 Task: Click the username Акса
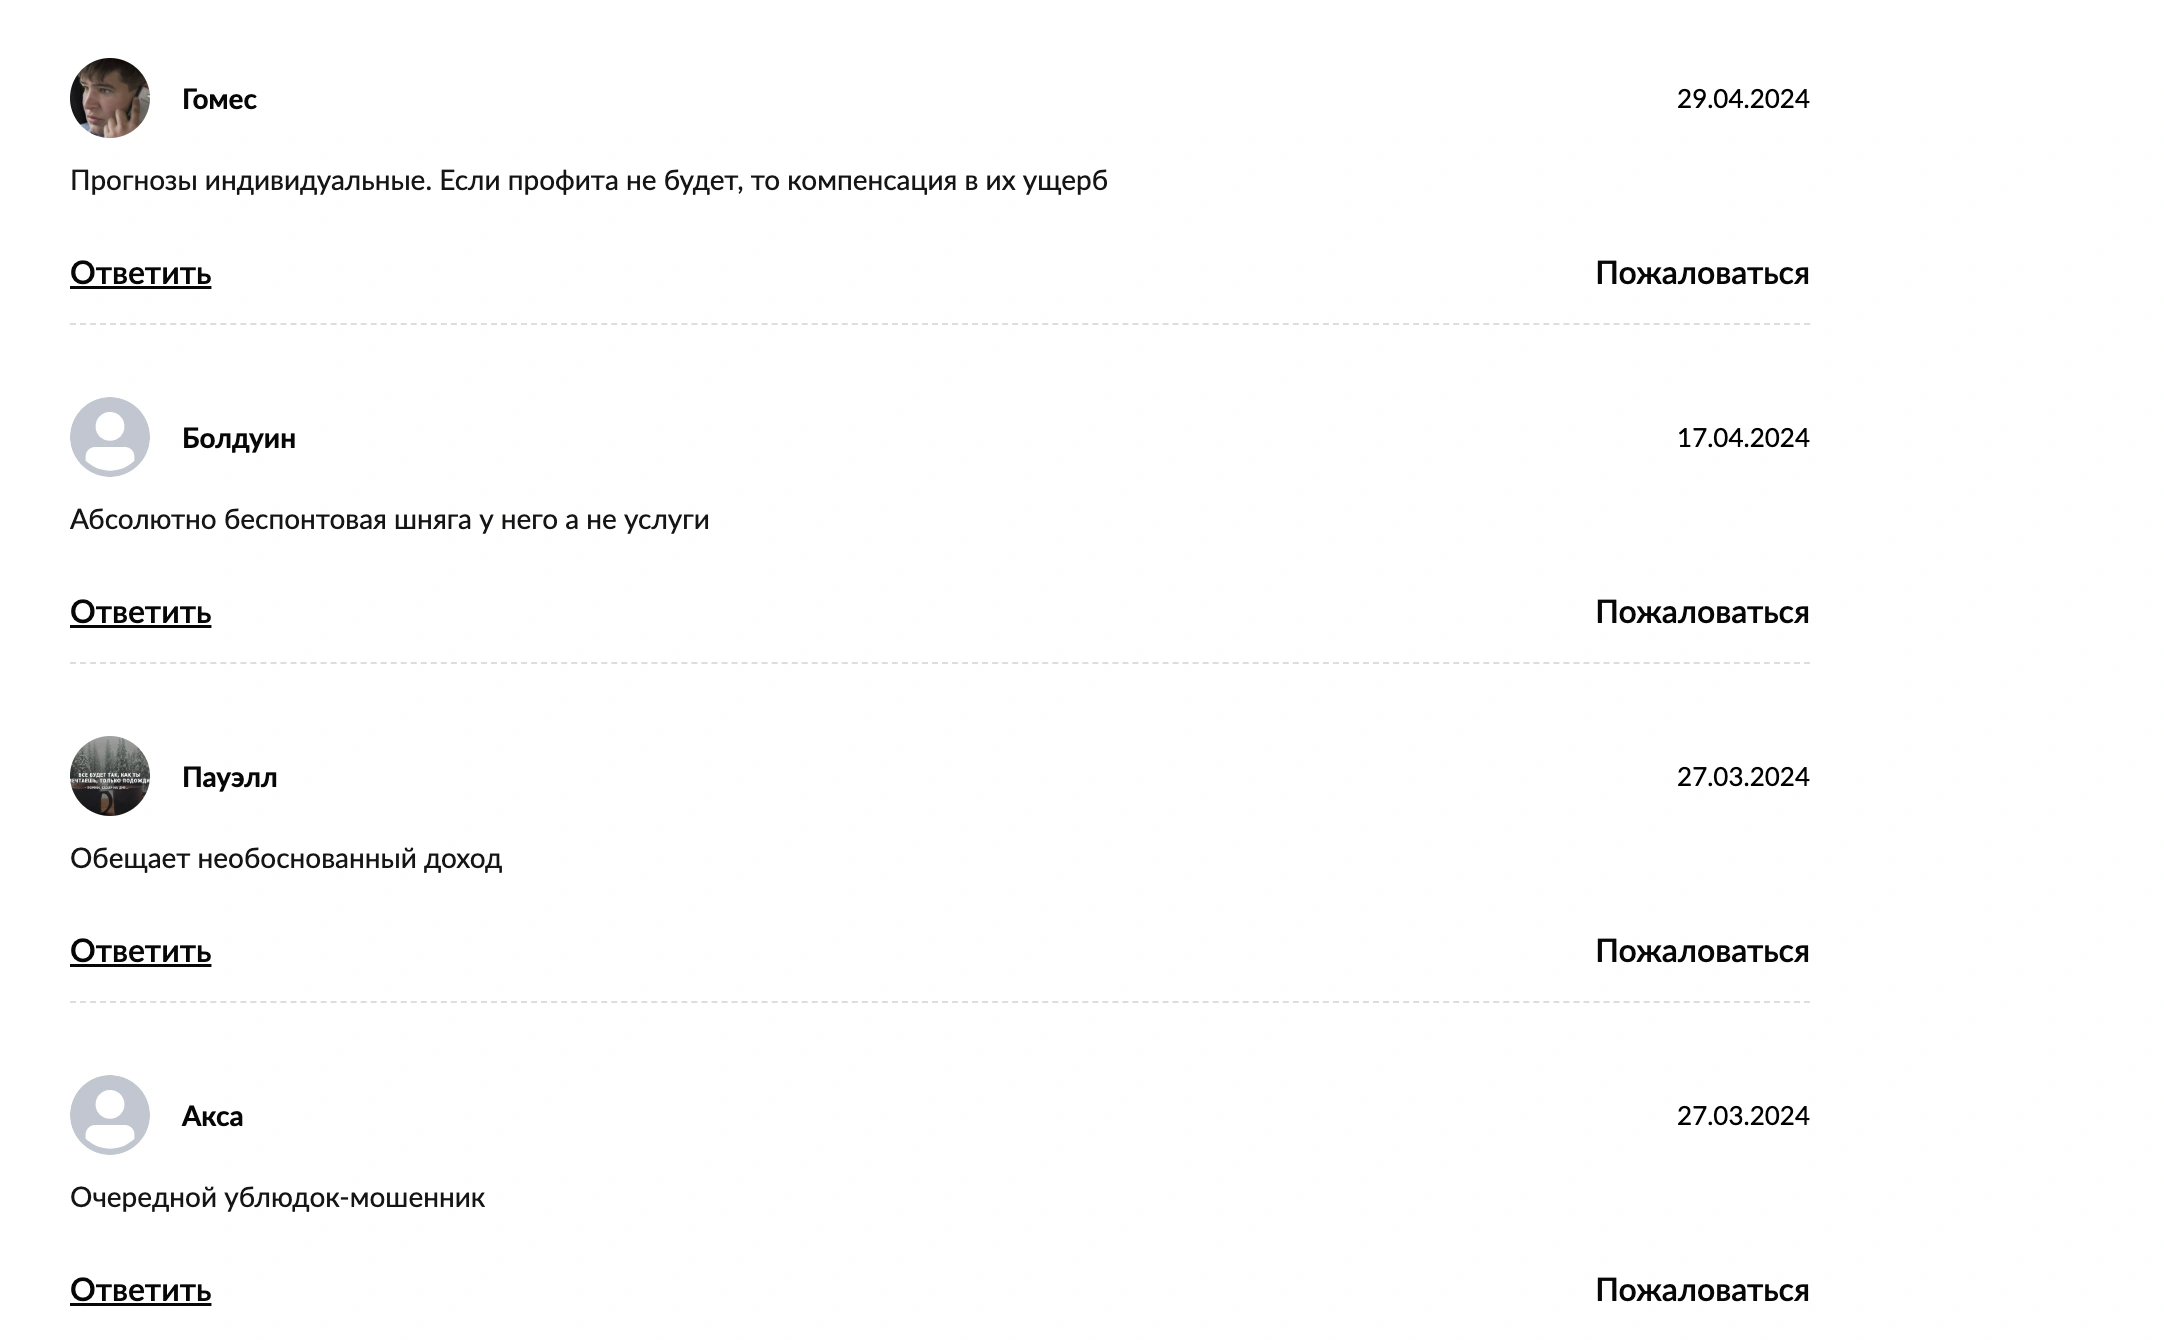[x=212, y=1116]
